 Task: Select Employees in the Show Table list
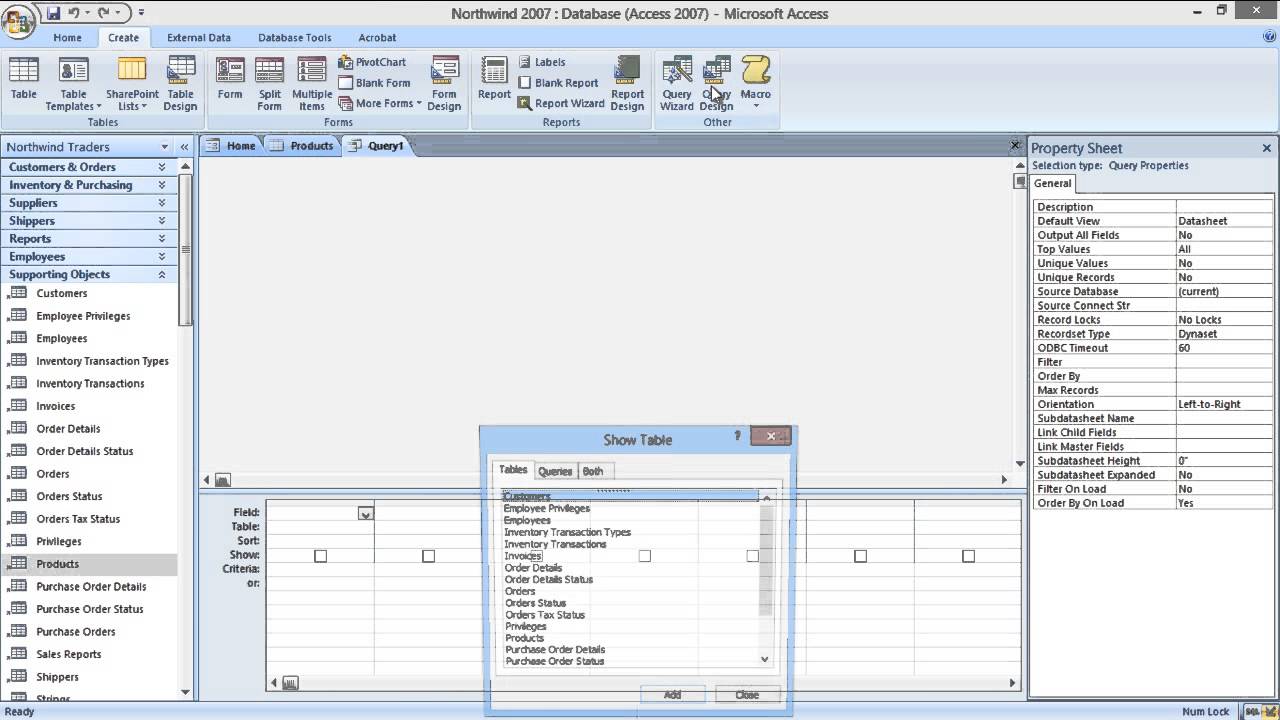(527, 520)
